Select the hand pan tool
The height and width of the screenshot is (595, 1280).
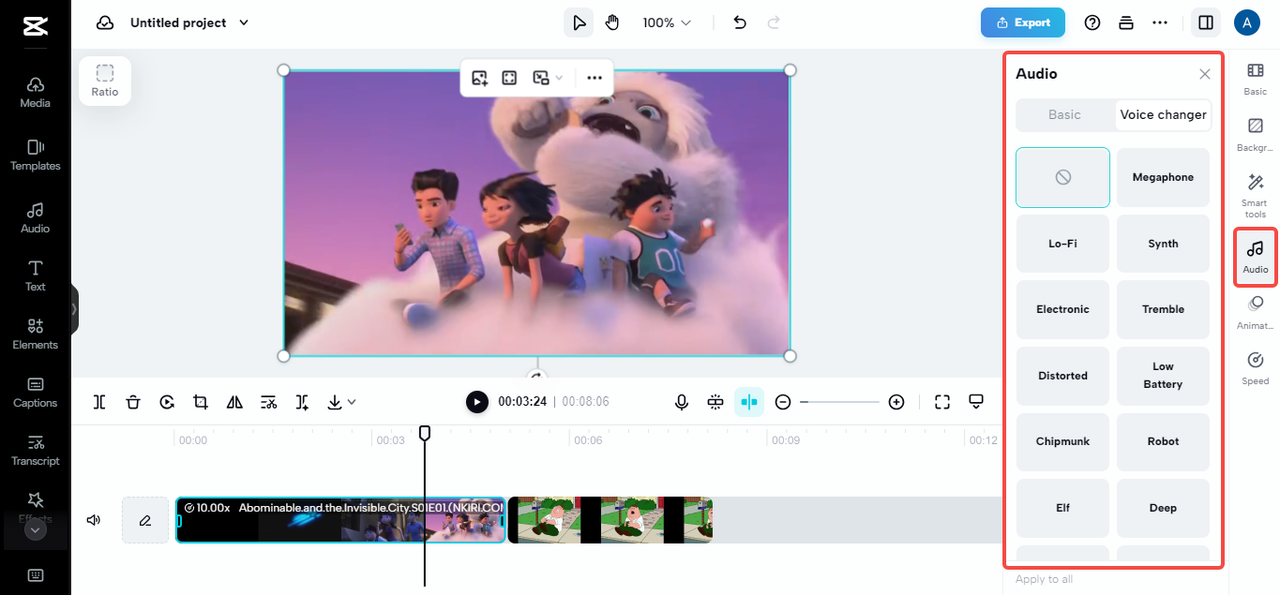click(612, 22)
